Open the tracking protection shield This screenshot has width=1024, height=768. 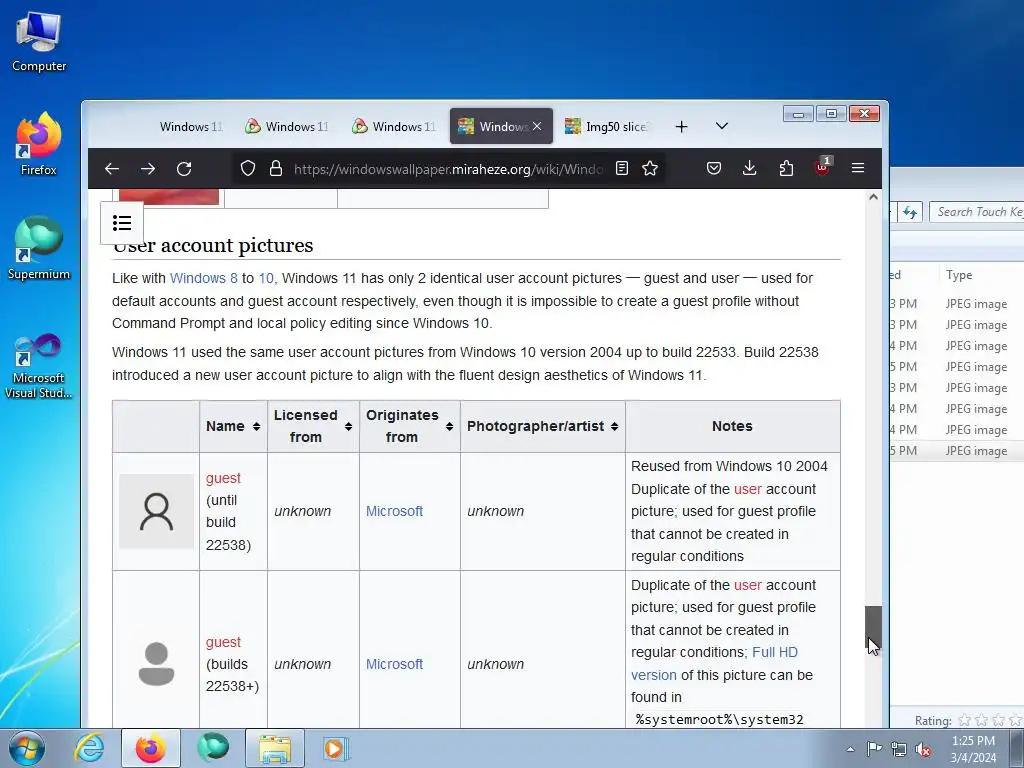[248, 168]
